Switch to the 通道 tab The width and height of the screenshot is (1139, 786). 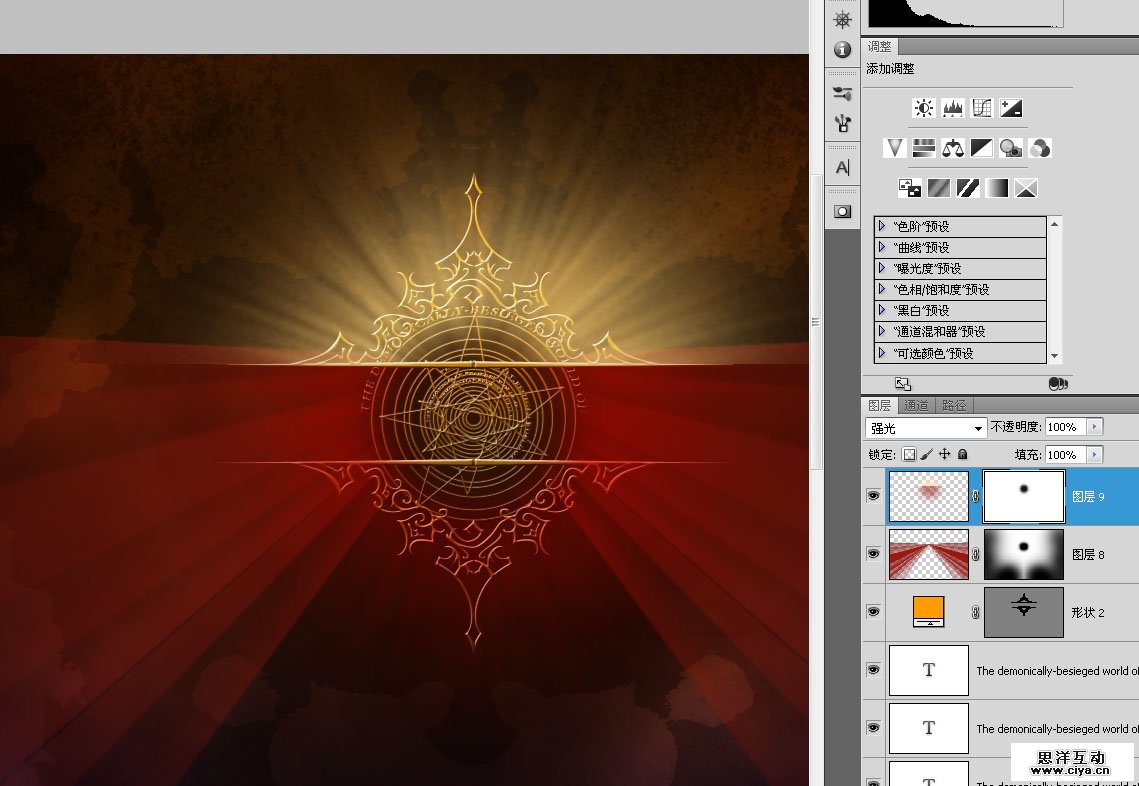pos(916,405)
